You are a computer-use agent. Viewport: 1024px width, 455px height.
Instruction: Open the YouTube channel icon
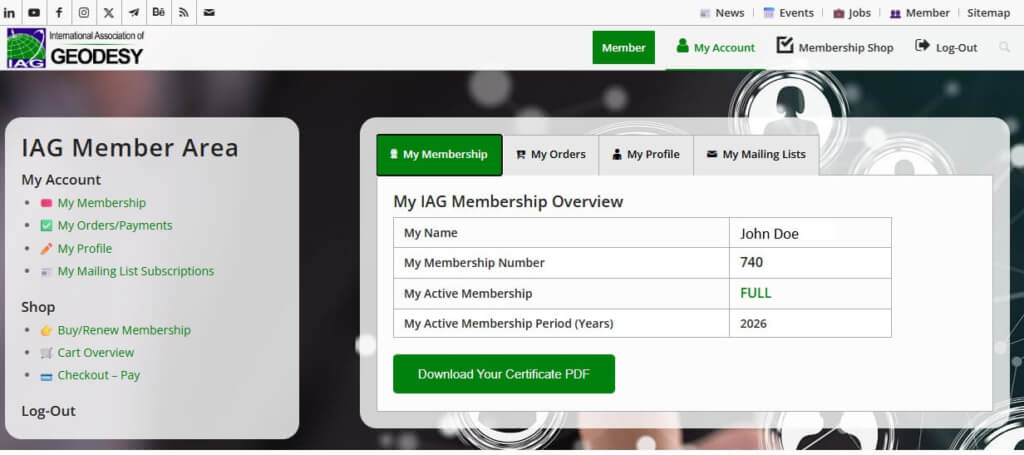[34, 13]
